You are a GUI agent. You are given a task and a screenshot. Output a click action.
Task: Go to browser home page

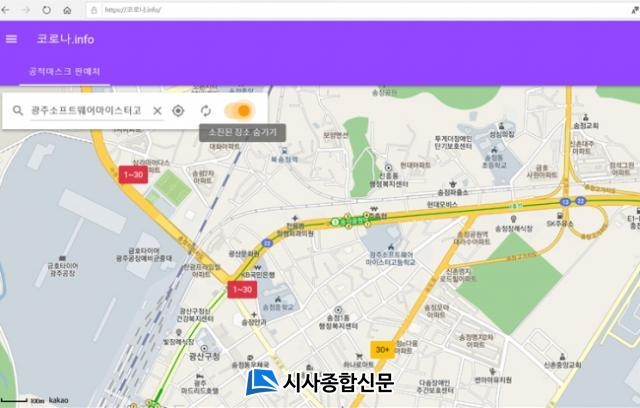(x=67, y=9)
